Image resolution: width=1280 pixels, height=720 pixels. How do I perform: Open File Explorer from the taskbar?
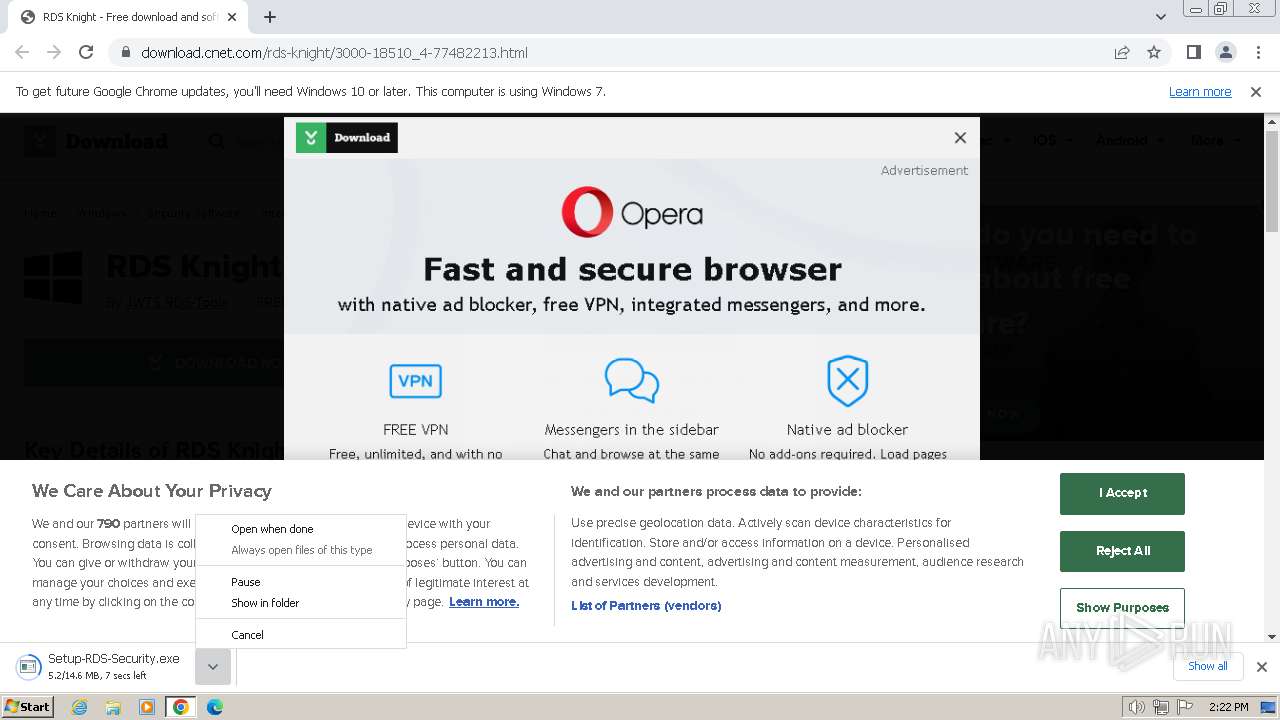click(113, 707)
